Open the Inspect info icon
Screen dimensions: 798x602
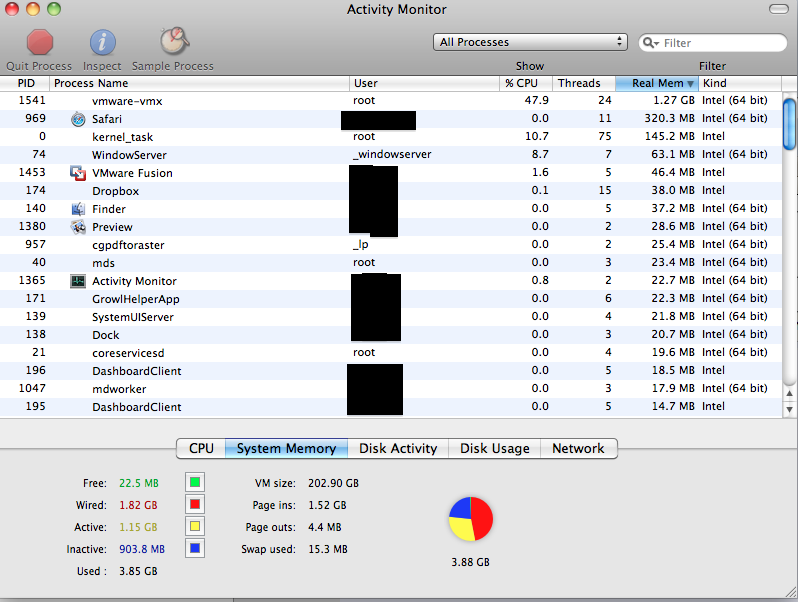click(102, 42)
